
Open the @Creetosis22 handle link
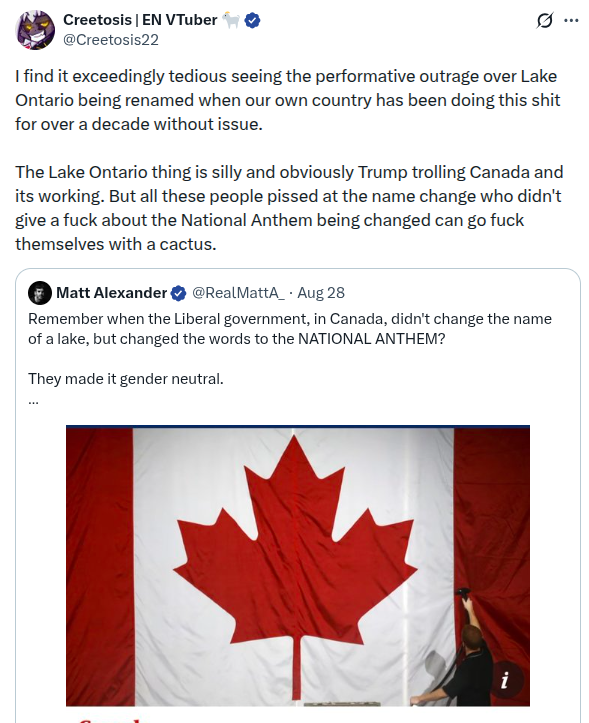pos(111,40)
